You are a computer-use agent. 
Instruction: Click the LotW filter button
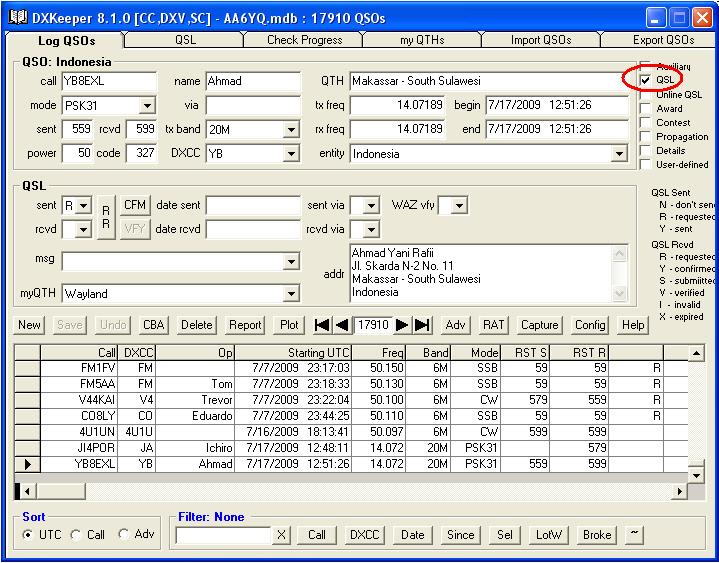(x=549, y=535)
